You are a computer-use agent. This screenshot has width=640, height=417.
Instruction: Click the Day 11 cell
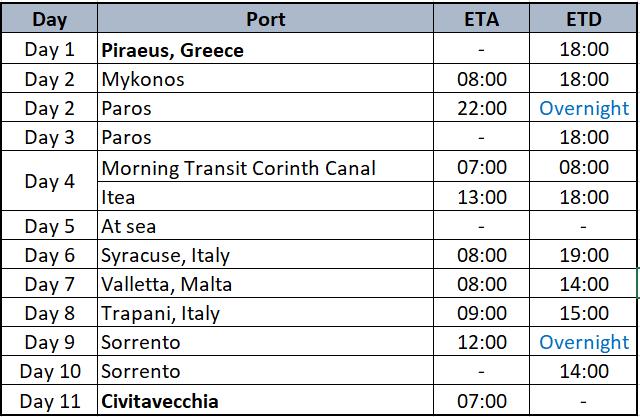[49, 400]
